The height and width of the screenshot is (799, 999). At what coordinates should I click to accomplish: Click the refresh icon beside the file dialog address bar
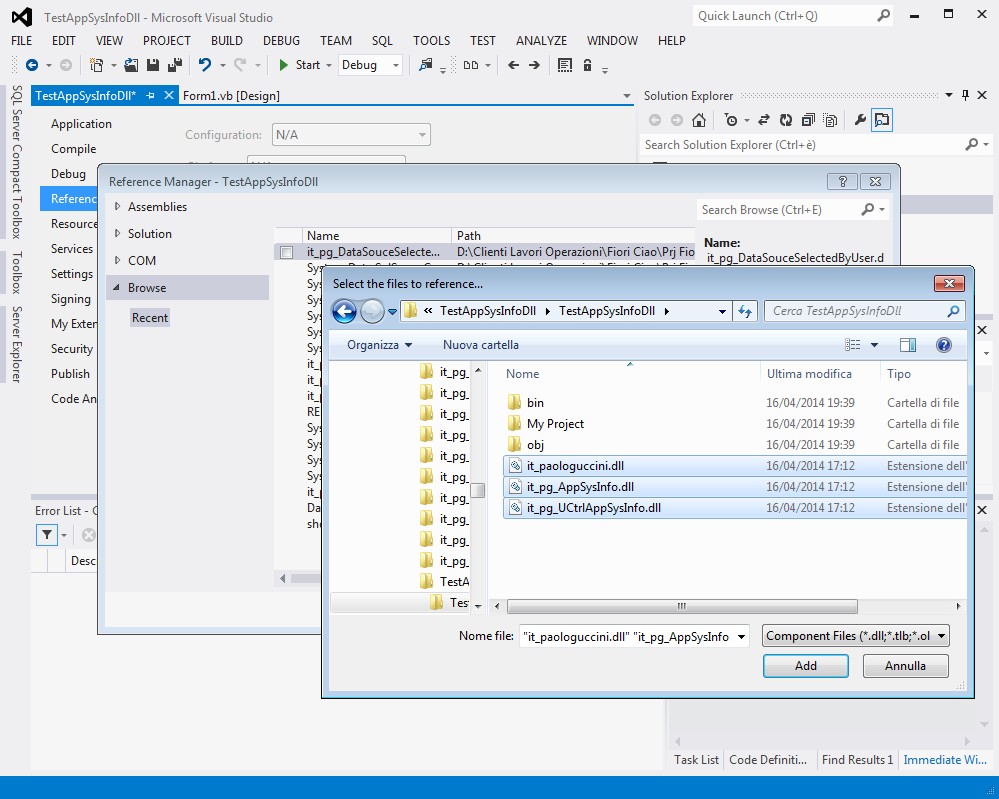pos(745,312)
